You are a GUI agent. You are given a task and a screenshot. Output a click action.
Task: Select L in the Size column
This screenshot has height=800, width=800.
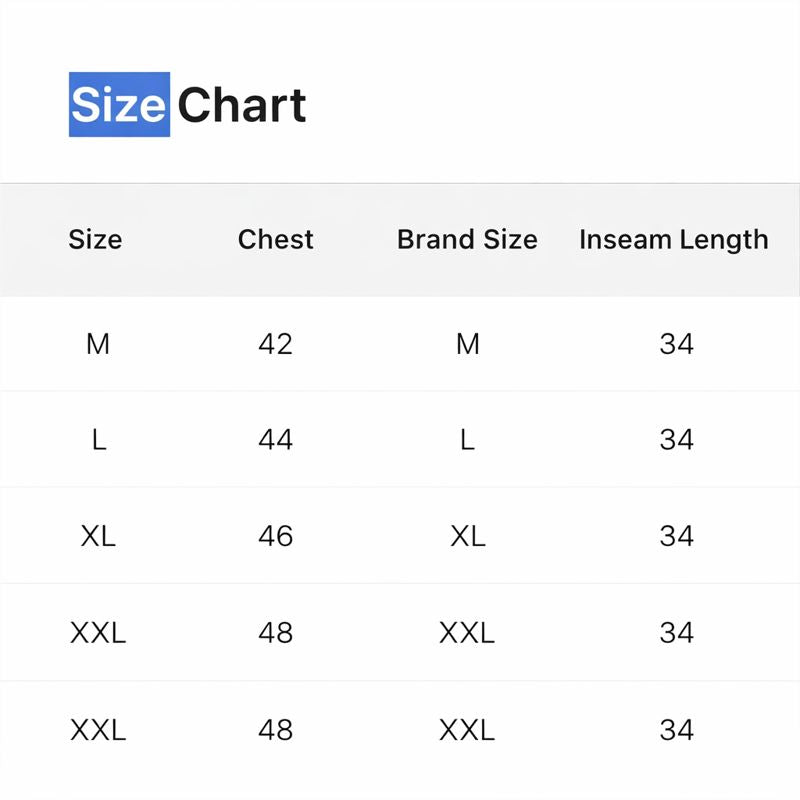pos(98,440)
